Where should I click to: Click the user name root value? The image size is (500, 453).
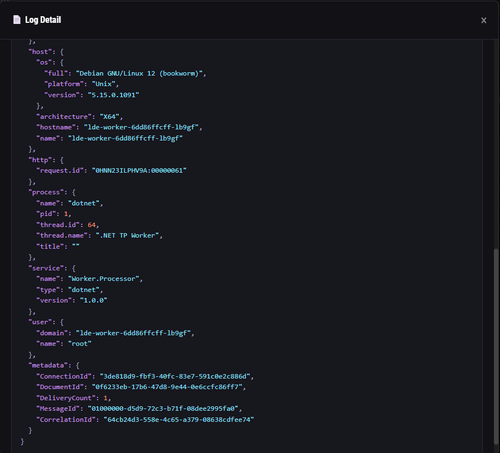(80, 344)
